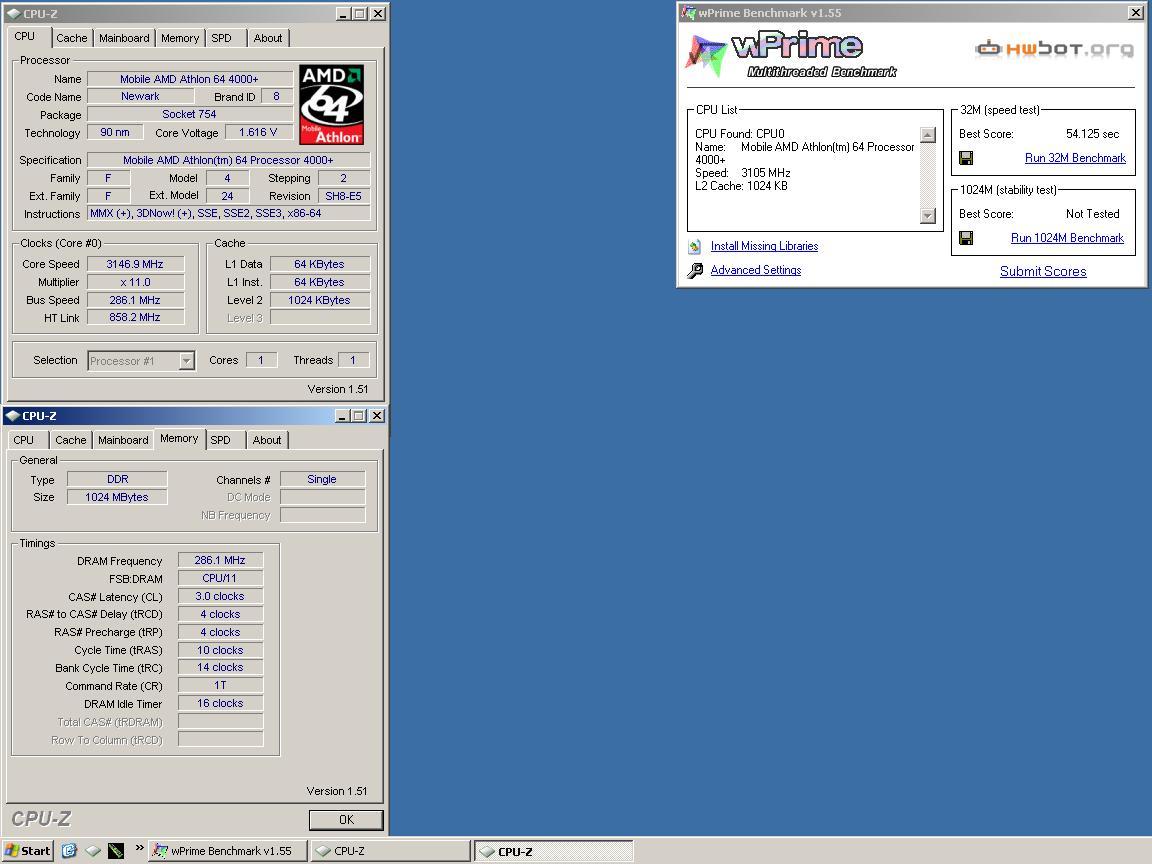Switch to About tab in the lower CPU-Z window

point(267,440)
